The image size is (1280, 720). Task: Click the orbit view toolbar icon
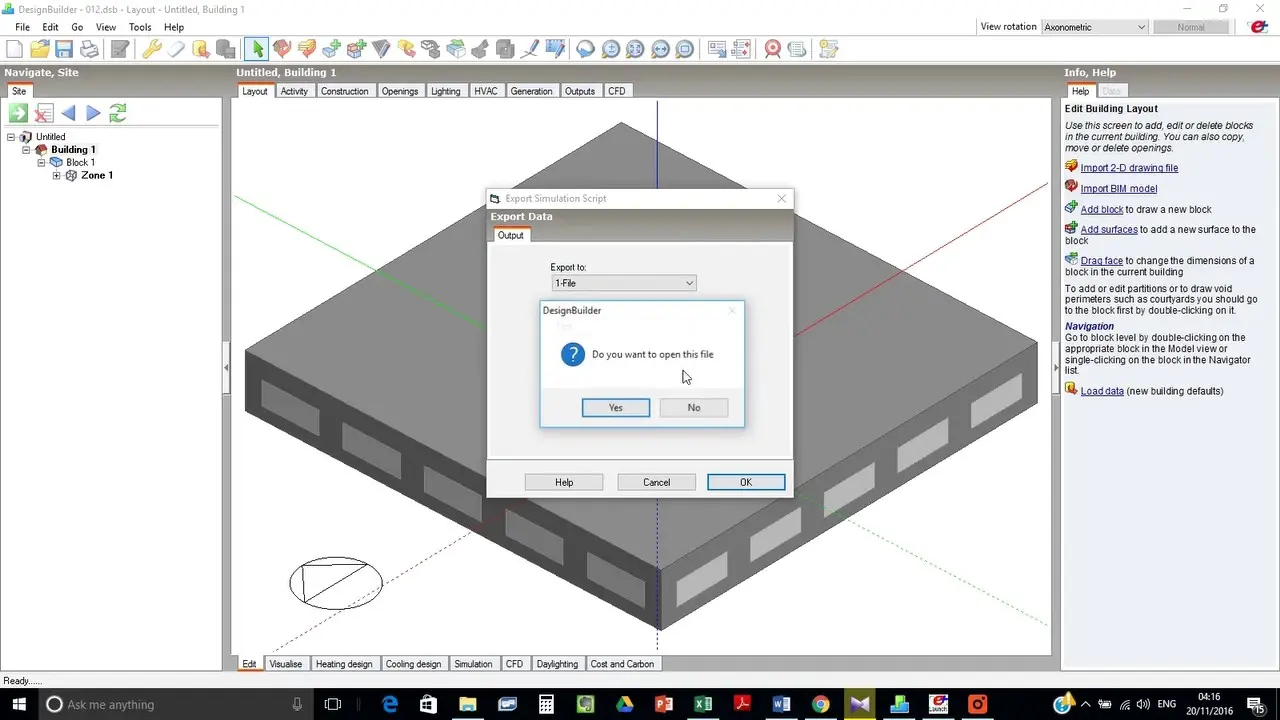pyautogui.click(x=585, y=48)
